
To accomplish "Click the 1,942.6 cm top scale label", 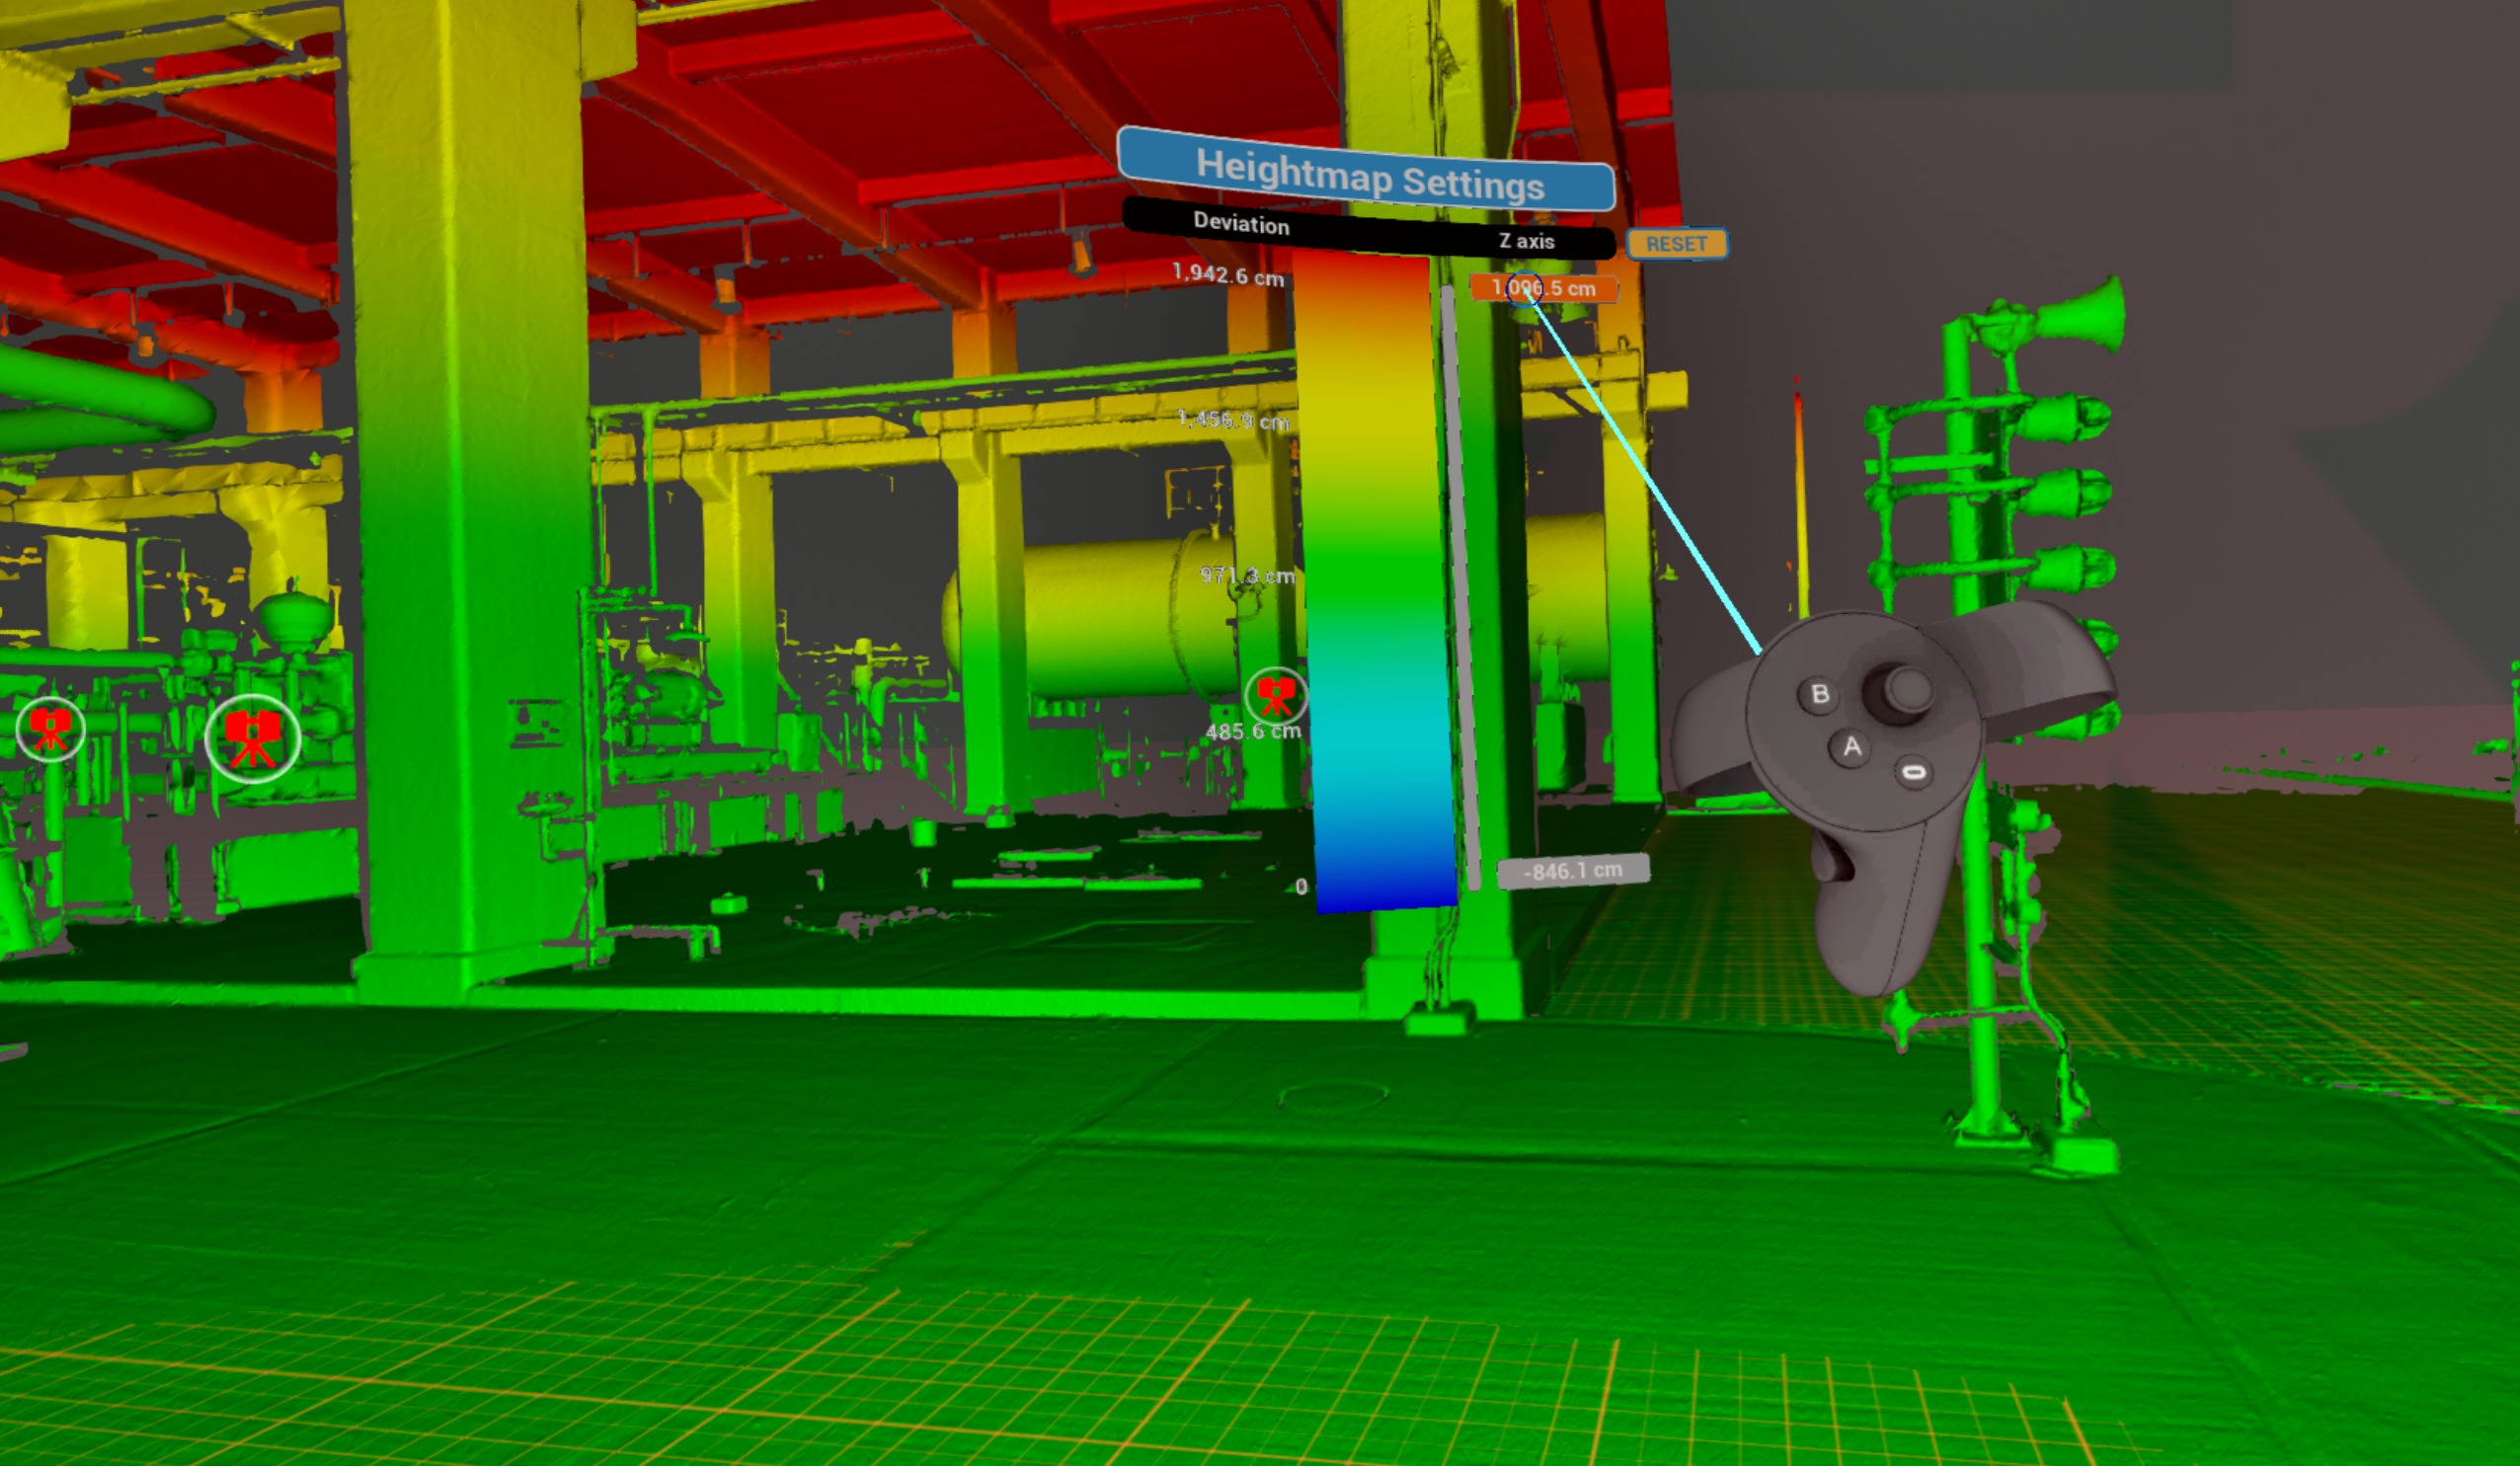I will [x=1228, y=274].
